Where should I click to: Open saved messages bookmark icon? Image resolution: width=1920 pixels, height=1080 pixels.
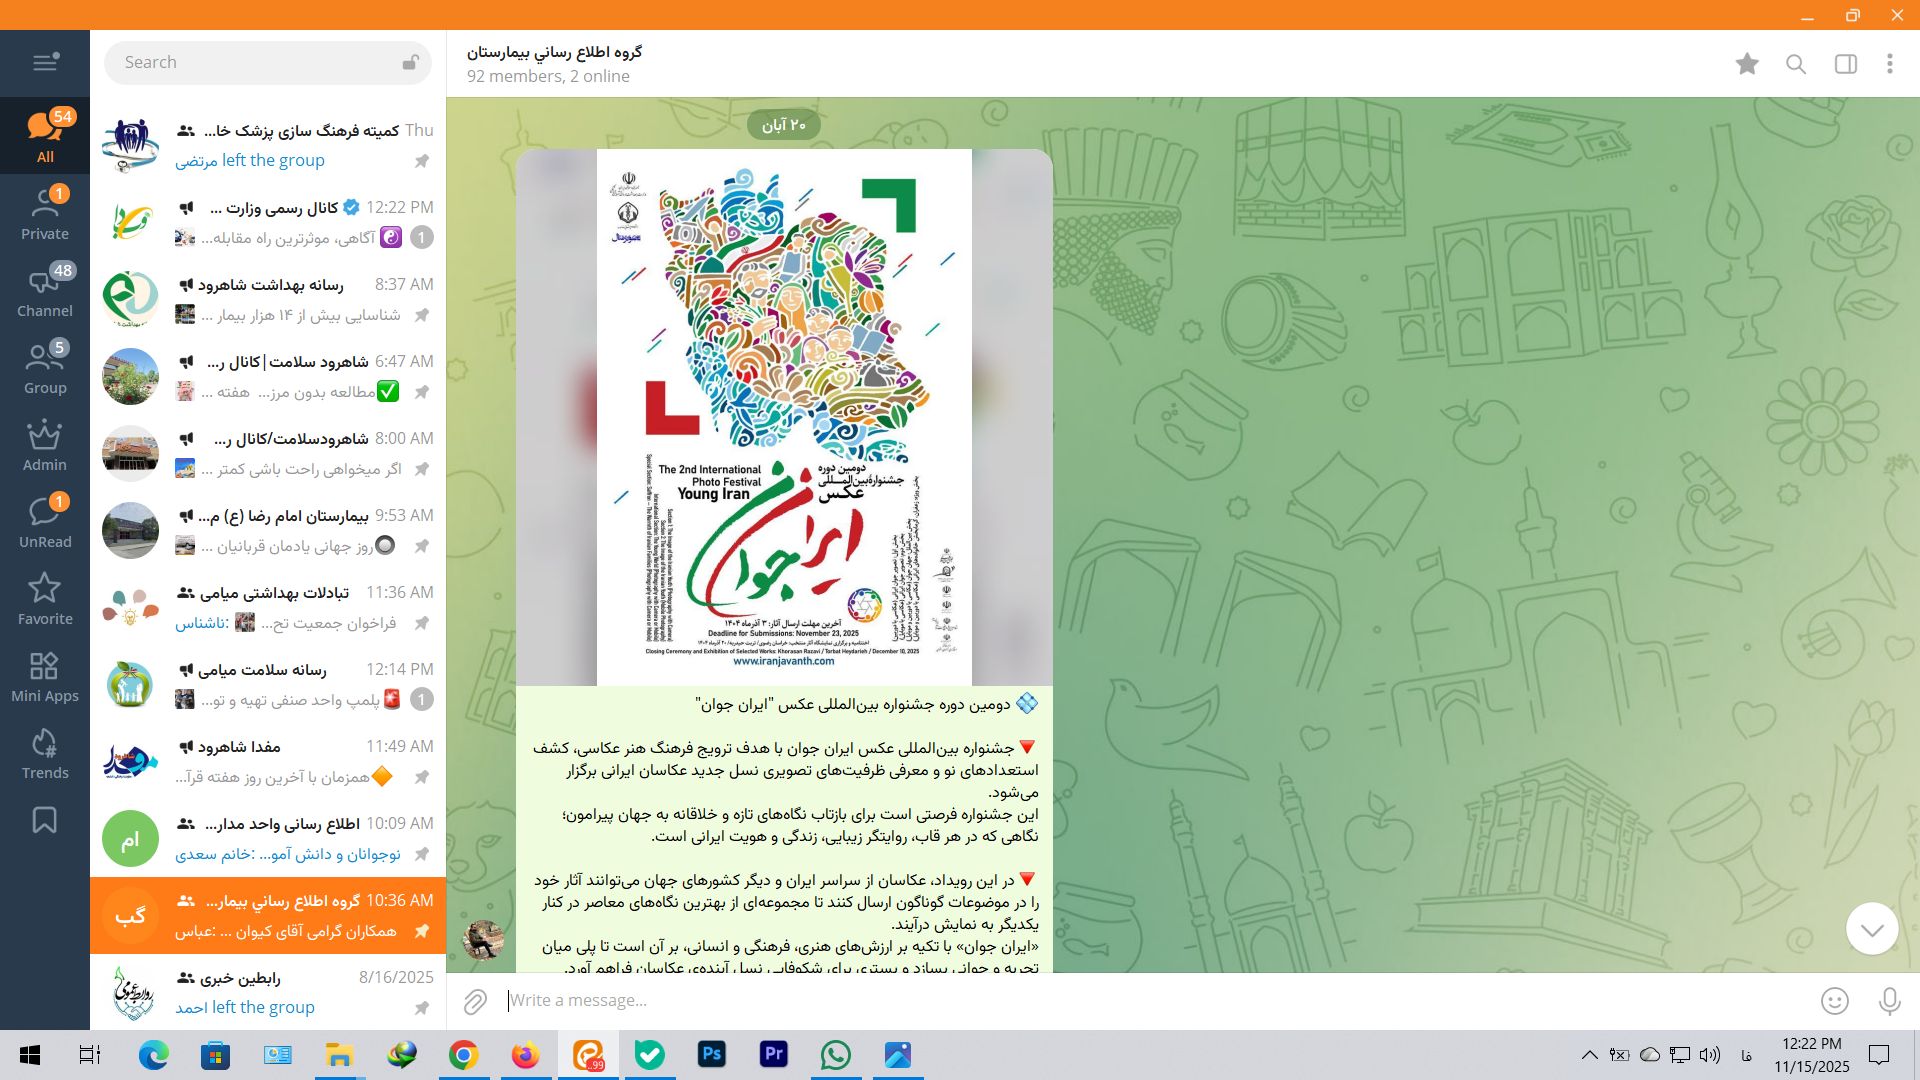tap(45, 820)
